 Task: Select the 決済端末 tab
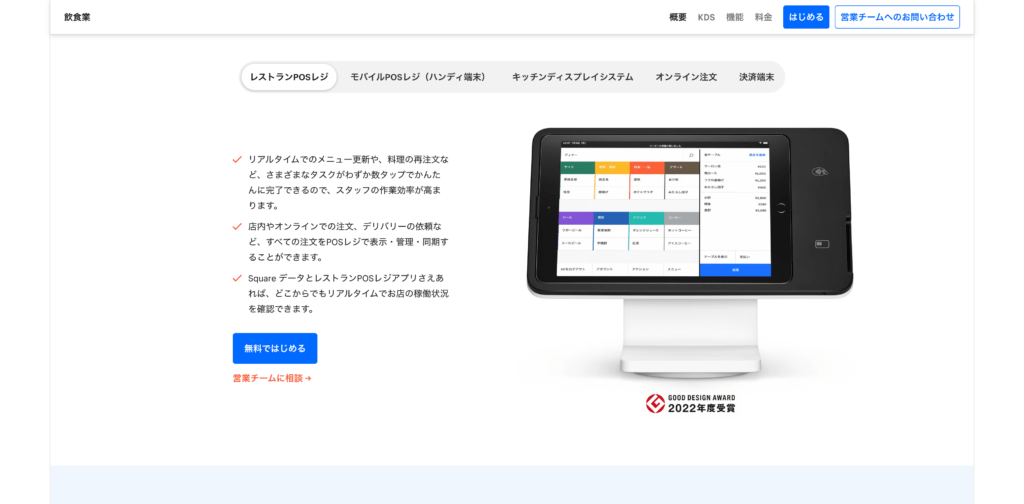tap(756, 77)
